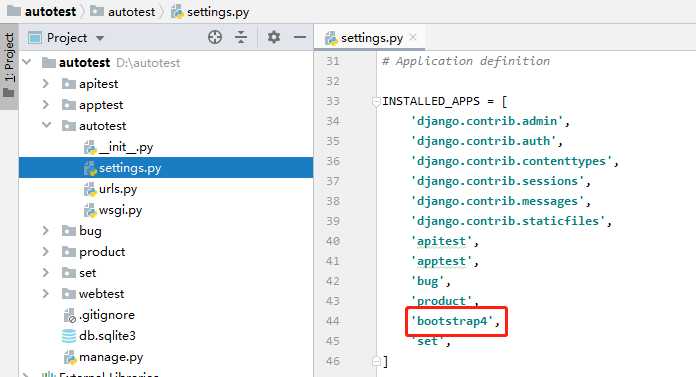Click 'django.contrib.messages' string

pyautogui.click(x=498, y=201)
